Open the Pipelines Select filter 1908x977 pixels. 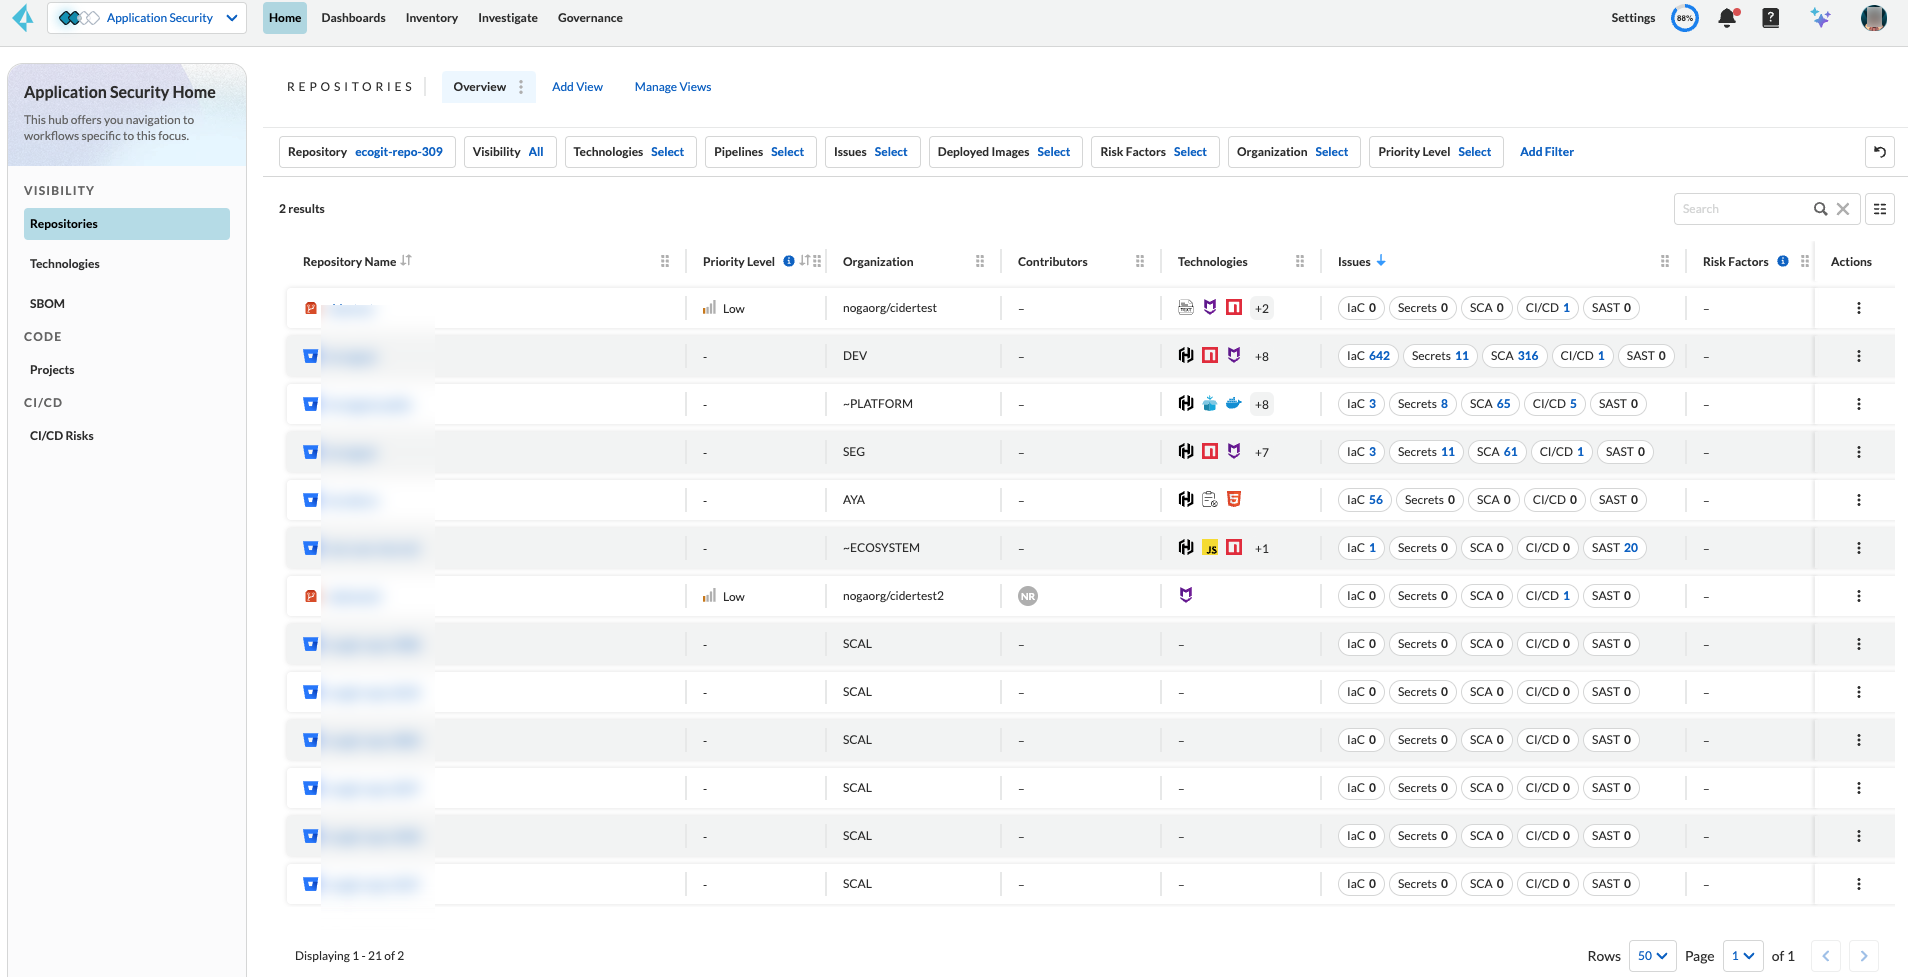click(x=759, y=152)
